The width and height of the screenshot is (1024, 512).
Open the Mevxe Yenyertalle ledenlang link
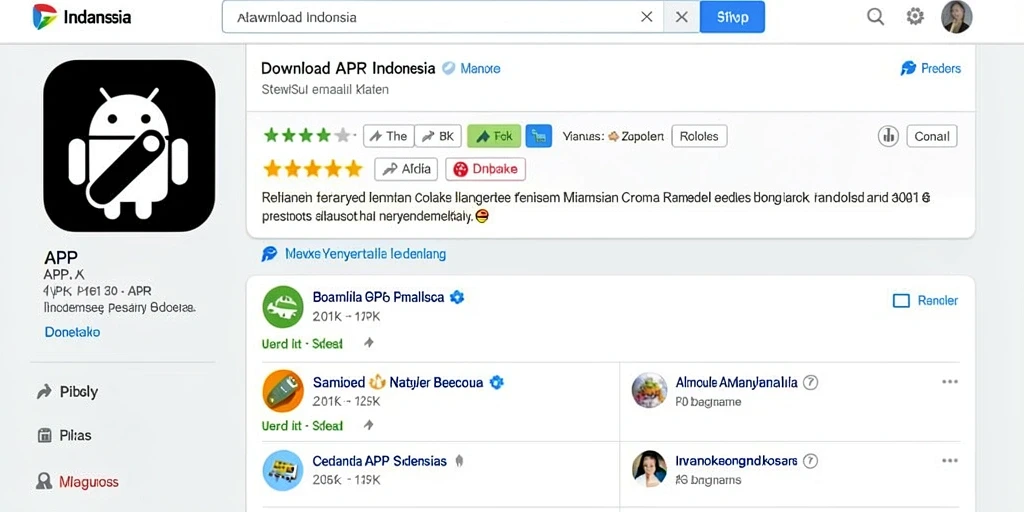366,254
